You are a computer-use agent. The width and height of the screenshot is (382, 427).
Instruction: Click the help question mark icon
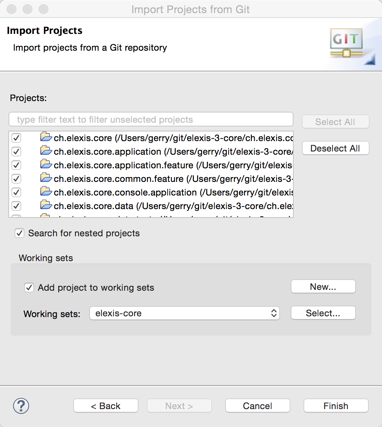(x=21, y=406)
